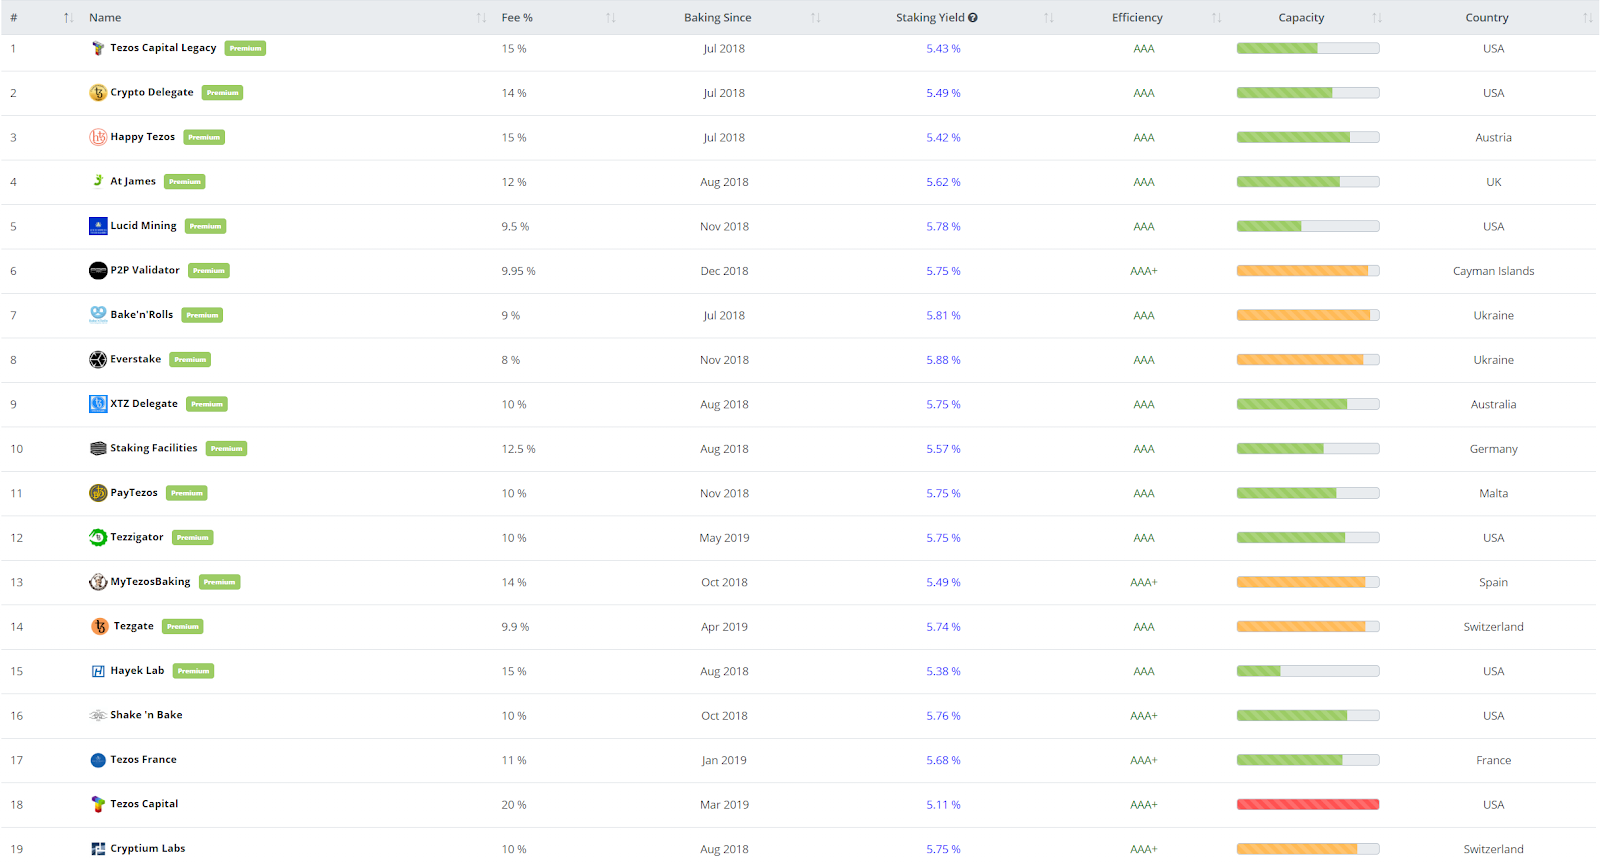Click Premium badge next to MyTezosBaking
Image resolution: width=1600 pixels, height=864 pixels.
point(220,582)
